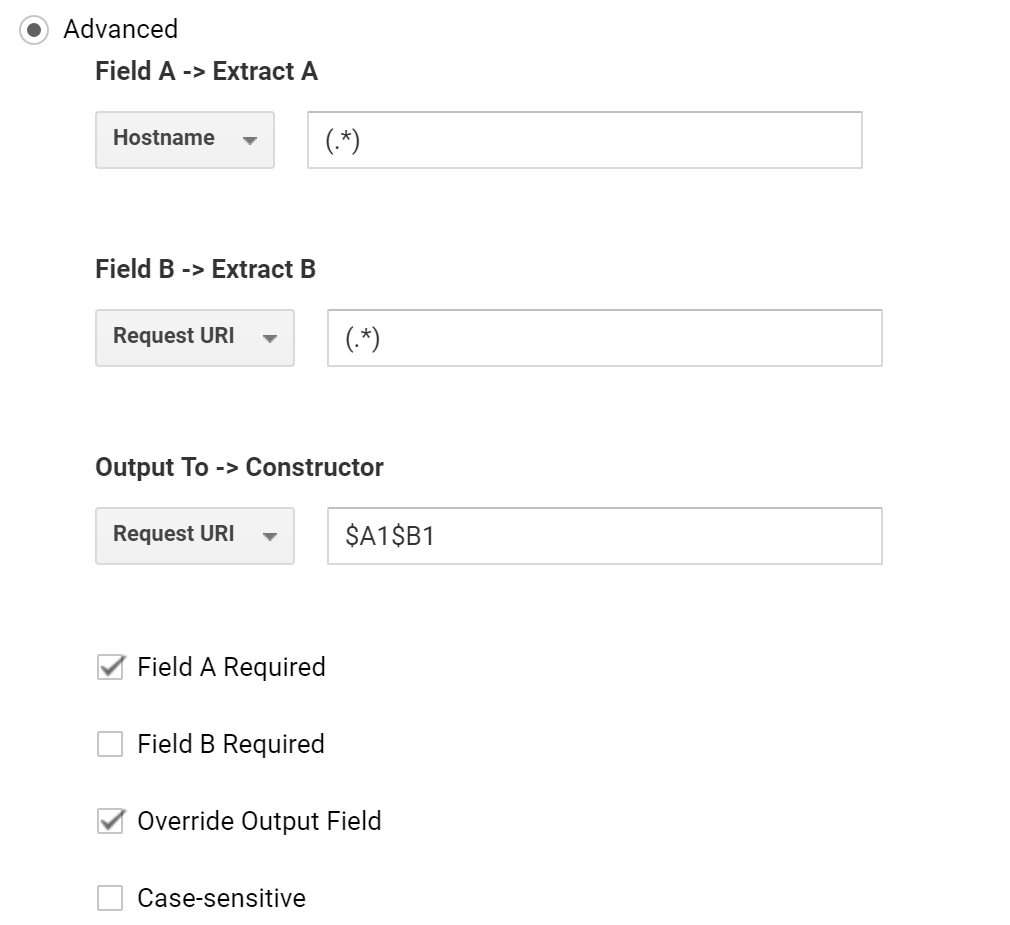Enable the Field B Required checkbox
The image size is (1010, 925).
pyautogui.click(x=110, y=744)
